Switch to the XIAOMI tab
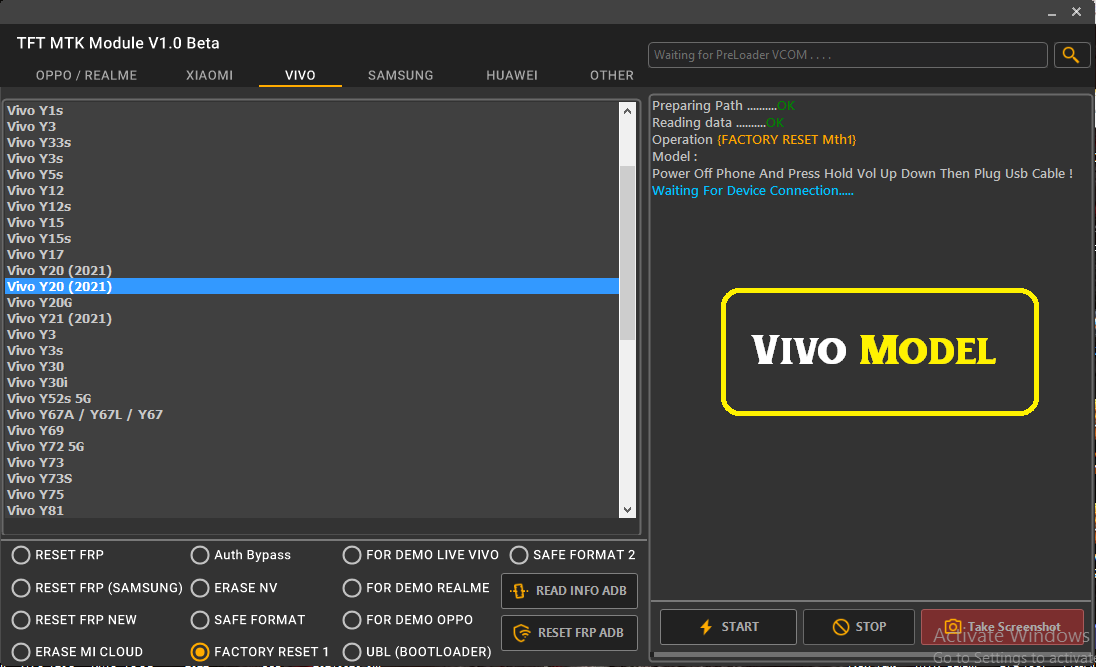Screen dimensions: 1096x667 209,75
